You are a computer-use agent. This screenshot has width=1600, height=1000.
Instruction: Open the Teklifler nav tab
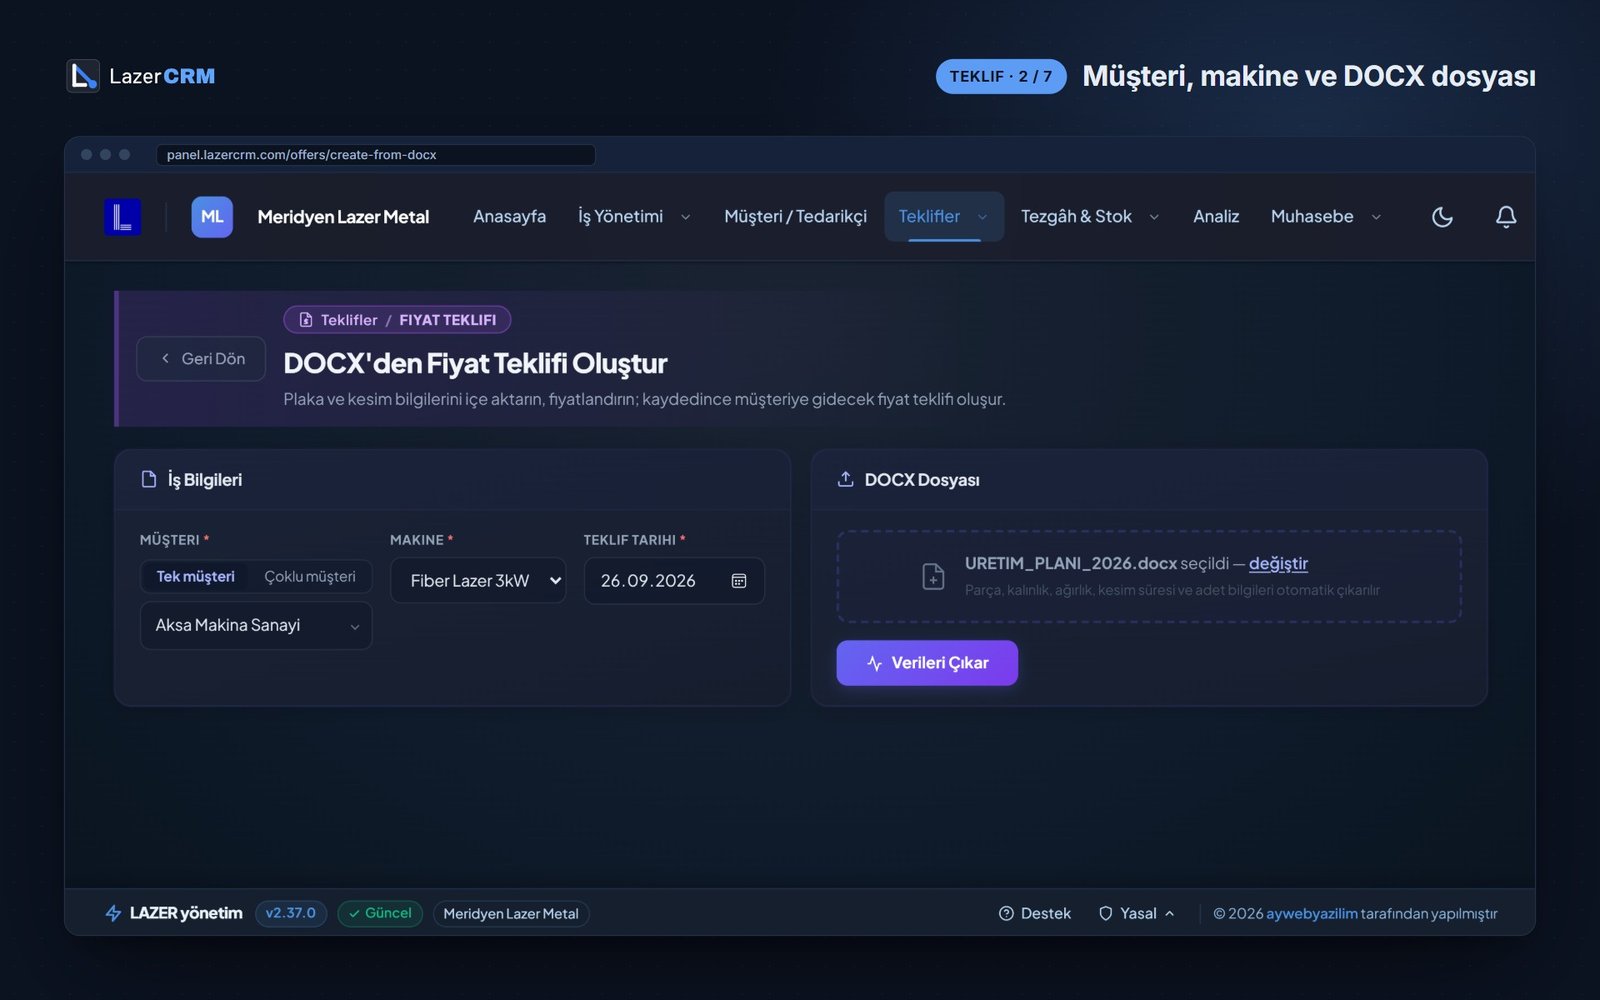[944, 217]
